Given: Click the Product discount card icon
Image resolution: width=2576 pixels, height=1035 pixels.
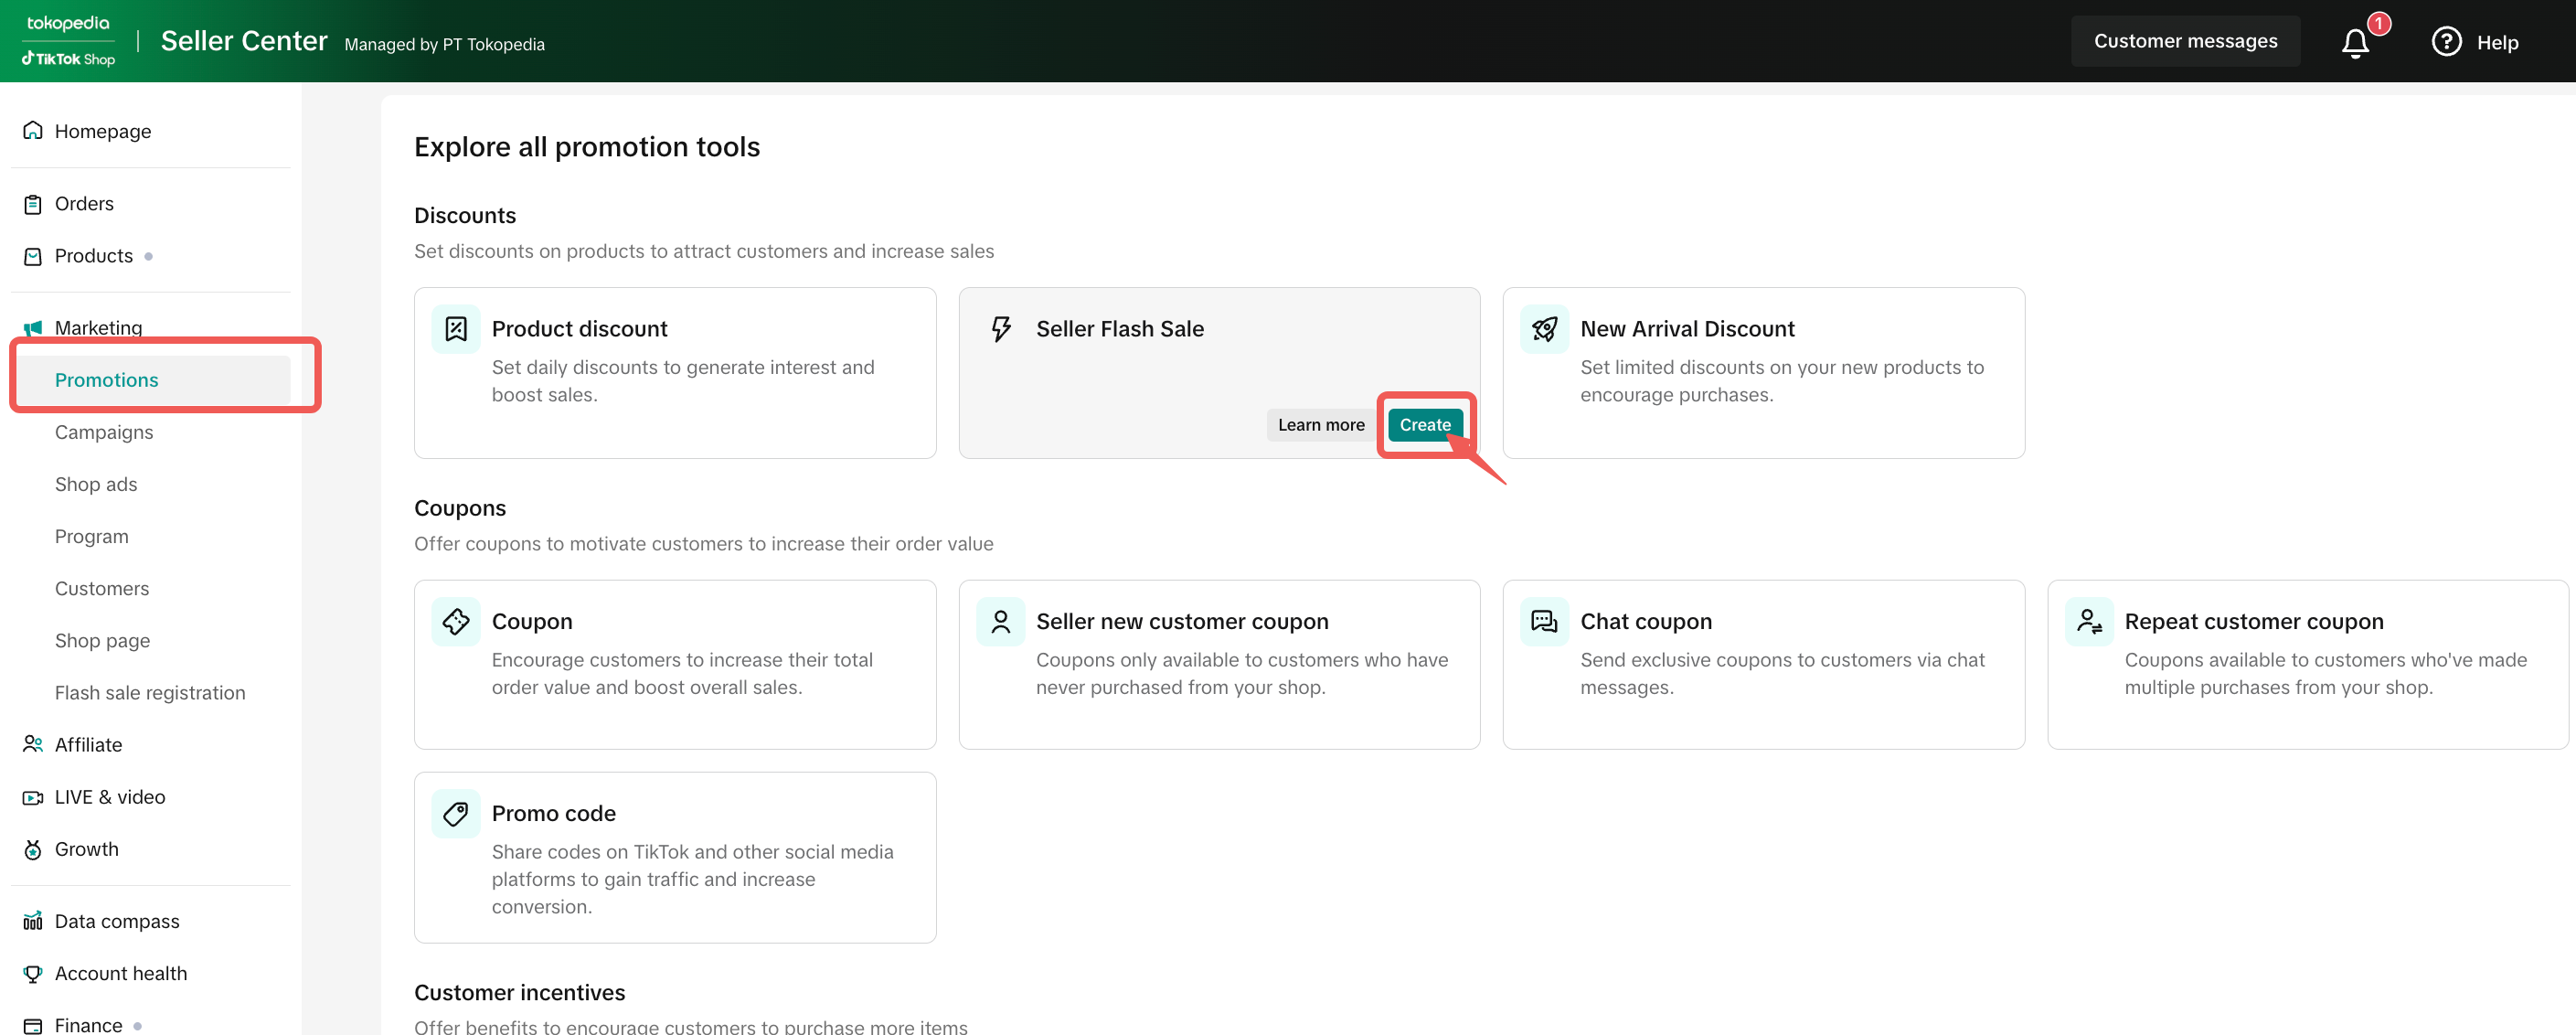Looking at the screenshot, I should click(x=456, y=329).
